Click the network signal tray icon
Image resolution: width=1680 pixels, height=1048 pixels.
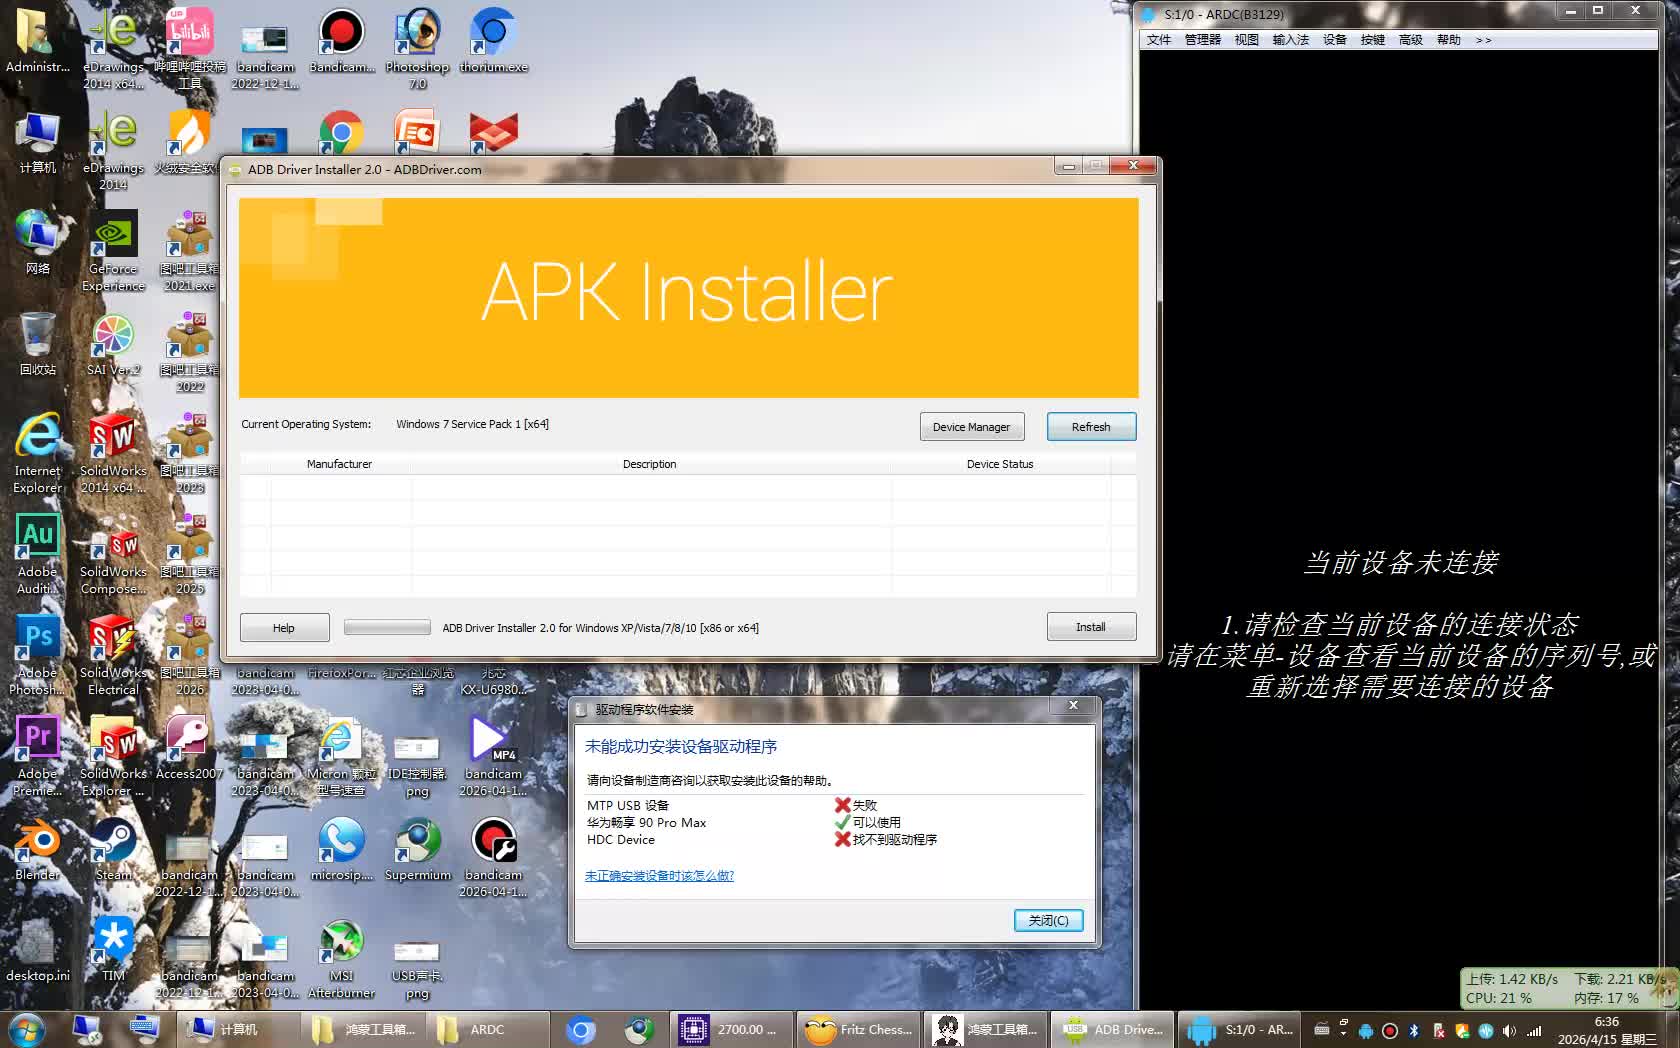coord(1533,1030)
